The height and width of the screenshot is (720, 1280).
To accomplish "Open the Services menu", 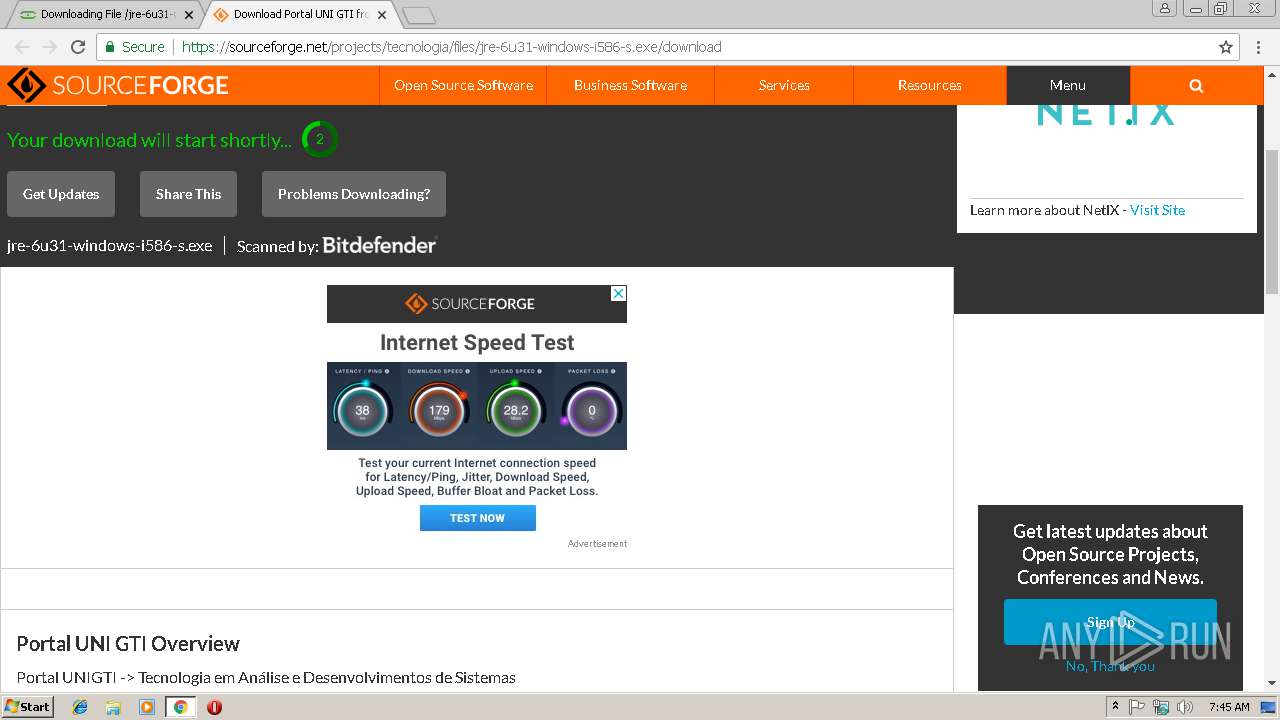I will pos(784,85).
